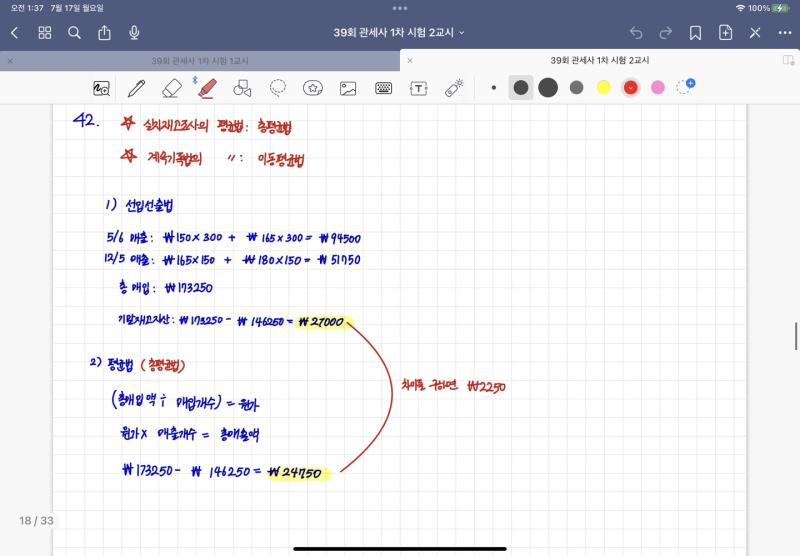Select the Highlighter tool
Viewport: 800px width, 556px height.
tap(207, 88)
